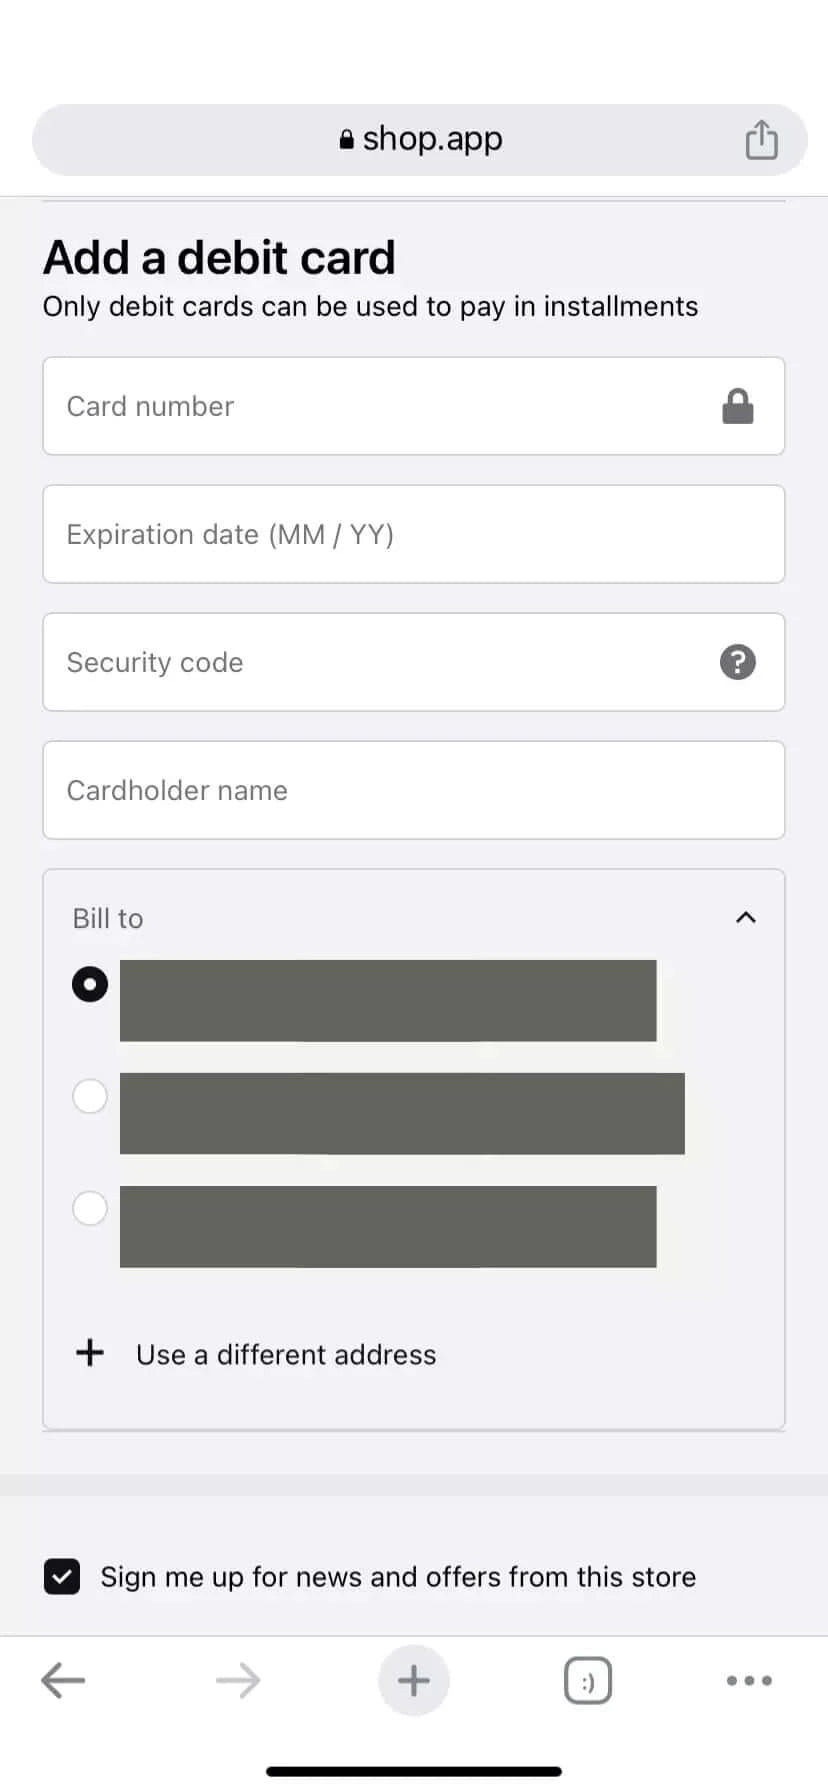Select the second billing address radio button

90,1097
